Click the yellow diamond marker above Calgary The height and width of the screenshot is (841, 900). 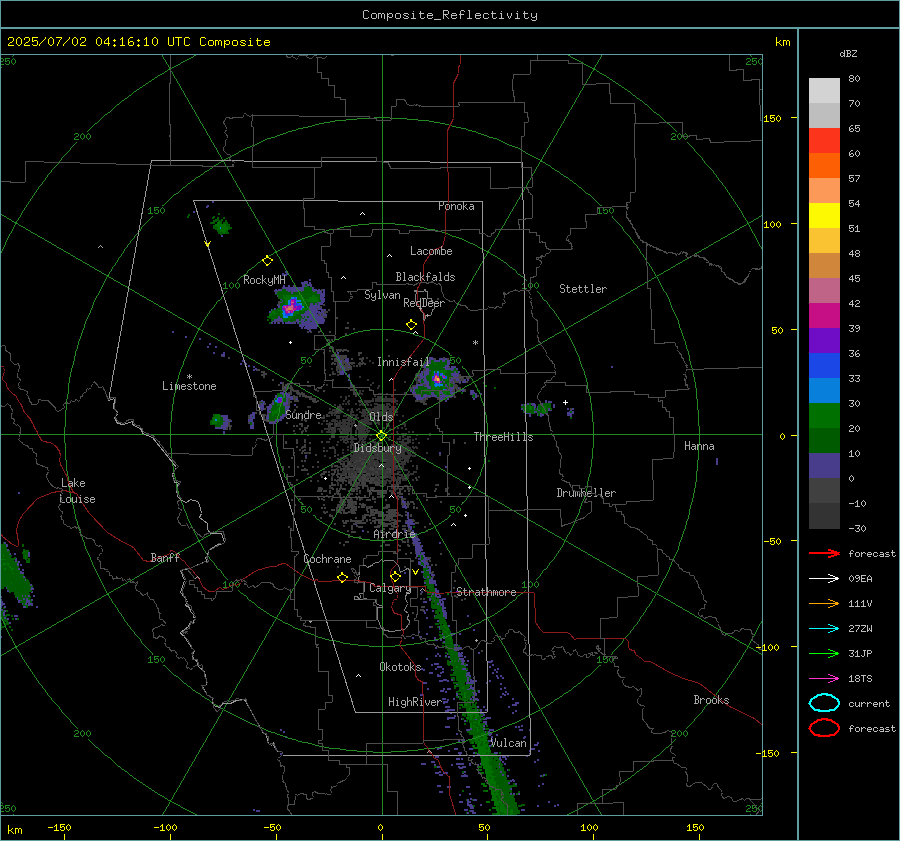[x=395, y=576]
